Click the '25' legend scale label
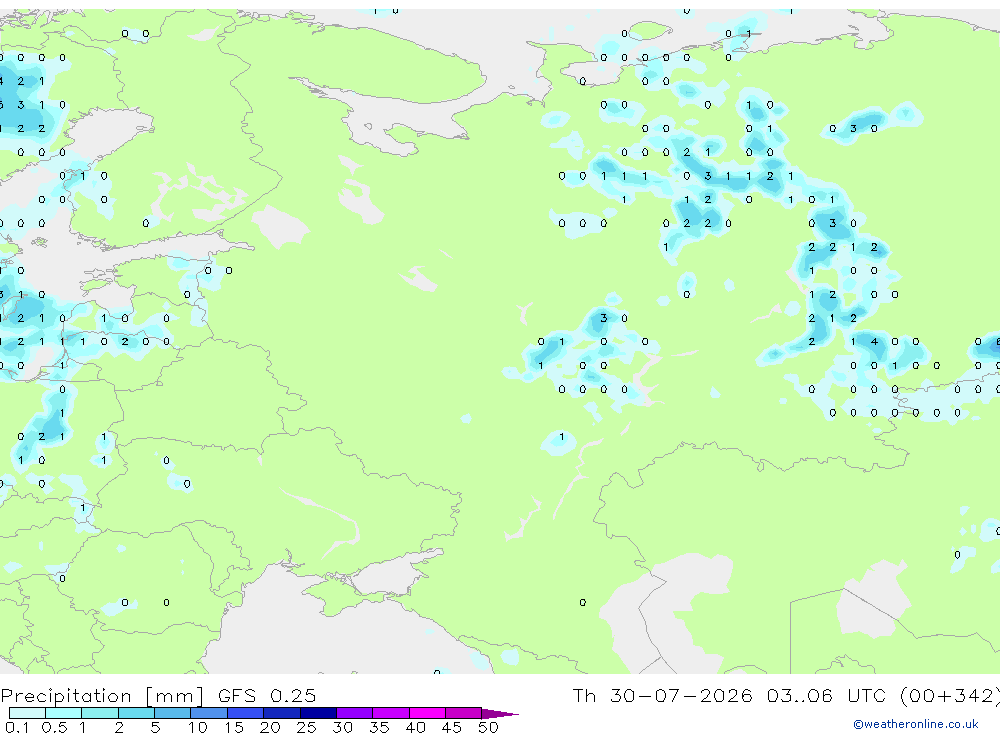The width and height of the screenshot is (1000, 733). click(x=307, y=727)
